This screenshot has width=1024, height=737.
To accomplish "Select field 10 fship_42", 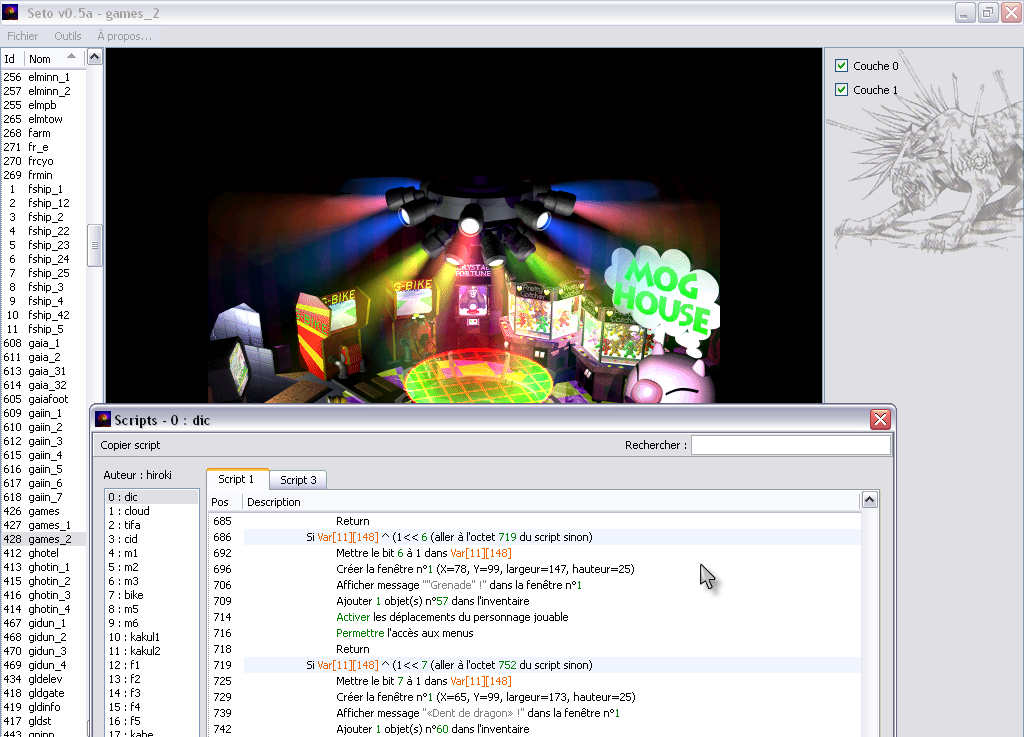I will click(43, 315).
